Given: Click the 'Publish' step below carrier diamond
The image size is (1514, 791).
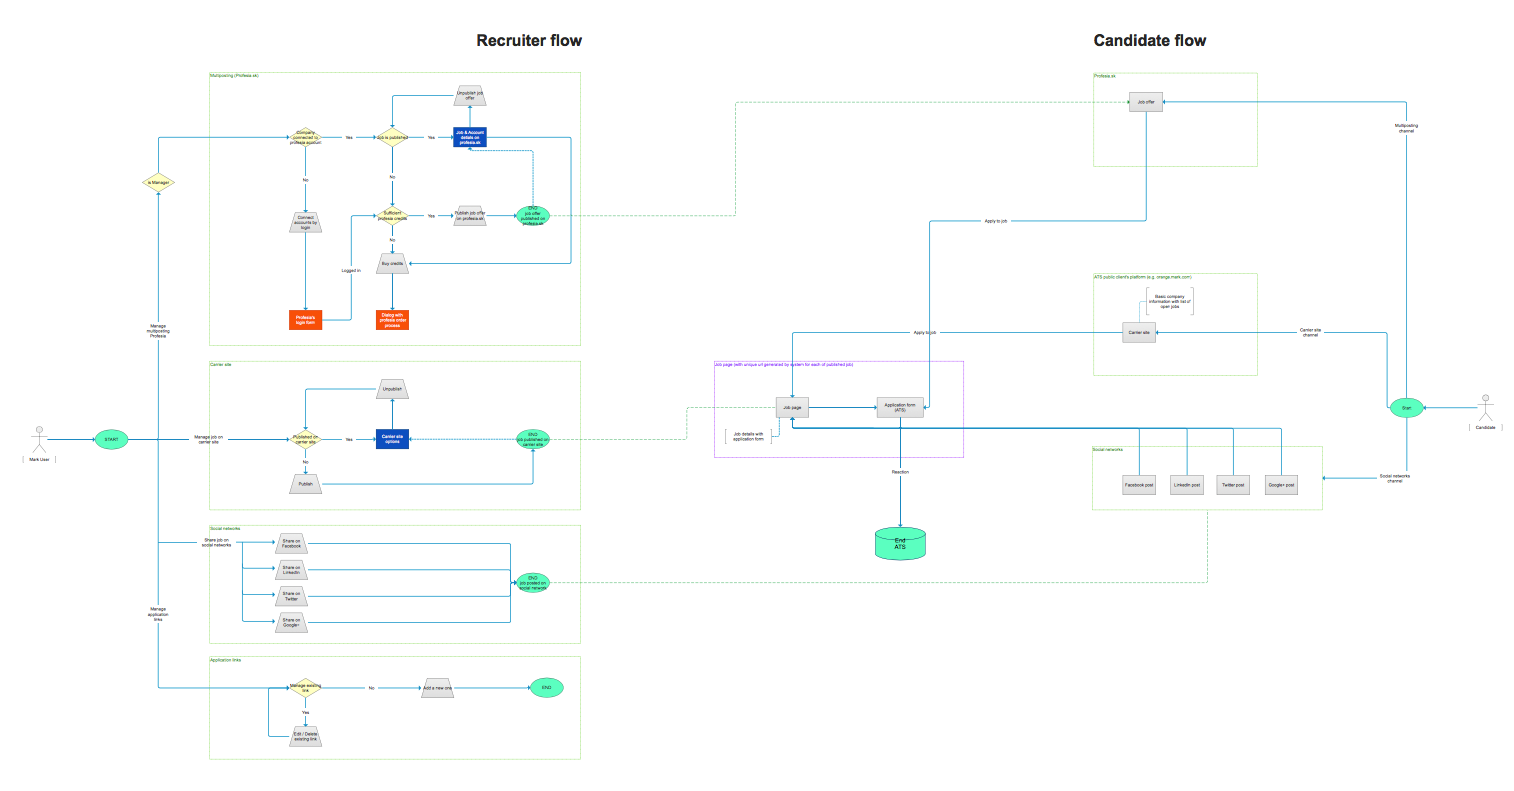Looking at the screenshot, I should (306, 484).
